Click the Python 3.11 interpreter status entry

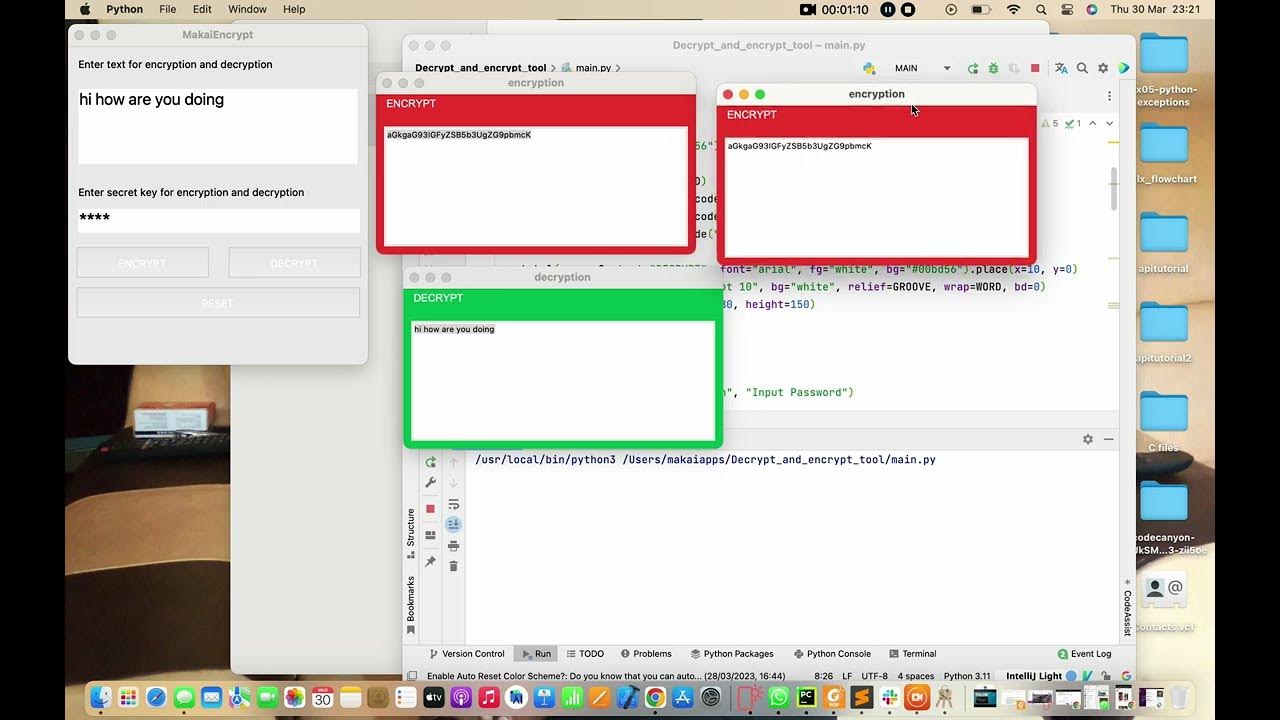pyautogui.click(x=967, y=676)
